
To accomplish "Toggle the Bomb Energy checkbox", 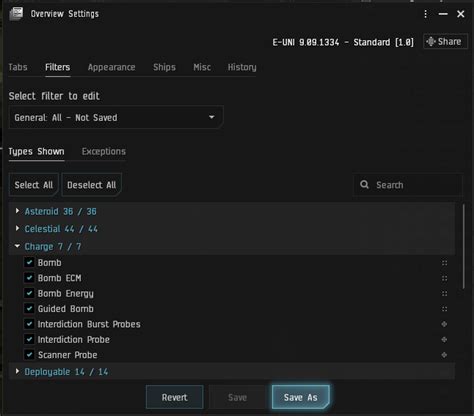I will [29, 293].
